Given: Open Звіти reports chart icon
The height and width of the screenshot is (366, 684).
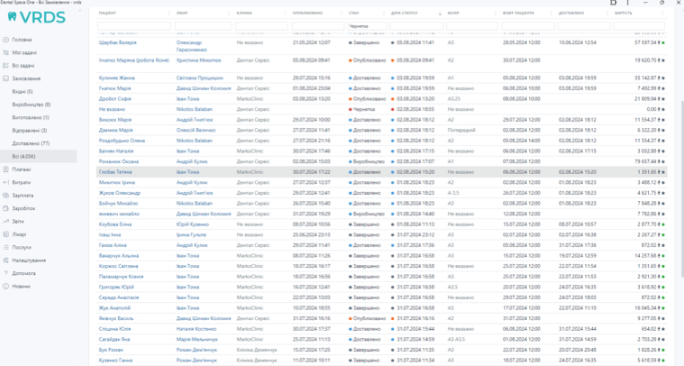Looking at the screenshot, I should click(6, 221).
